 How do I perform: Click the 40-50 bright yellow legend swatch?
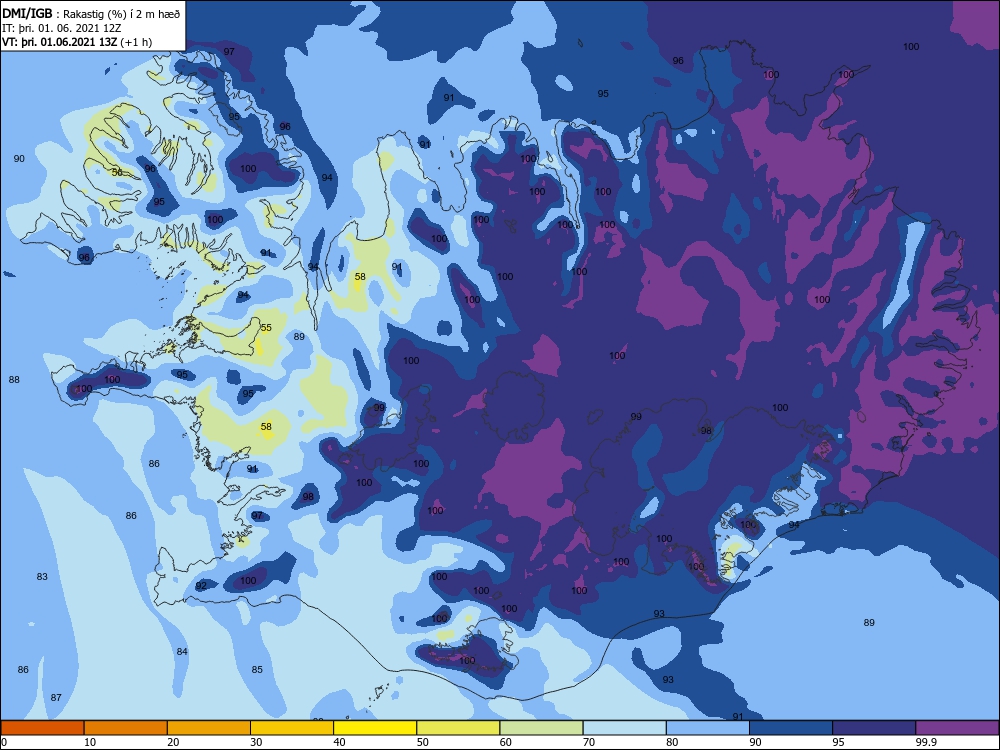coord(375,728)
